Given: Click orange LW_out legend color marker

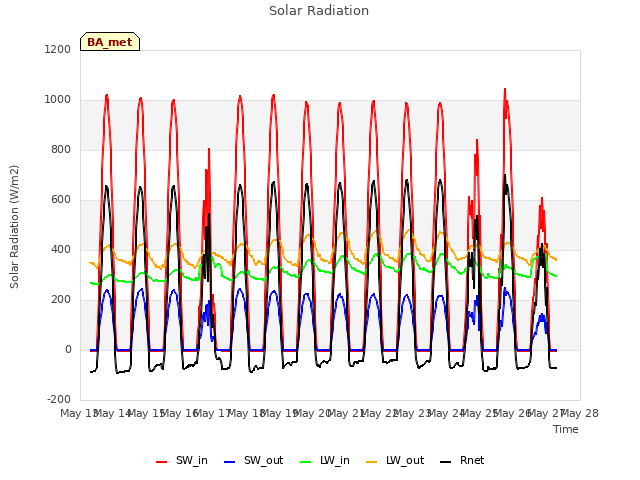Looking at the screenshot, I should (x=371, y=462).
